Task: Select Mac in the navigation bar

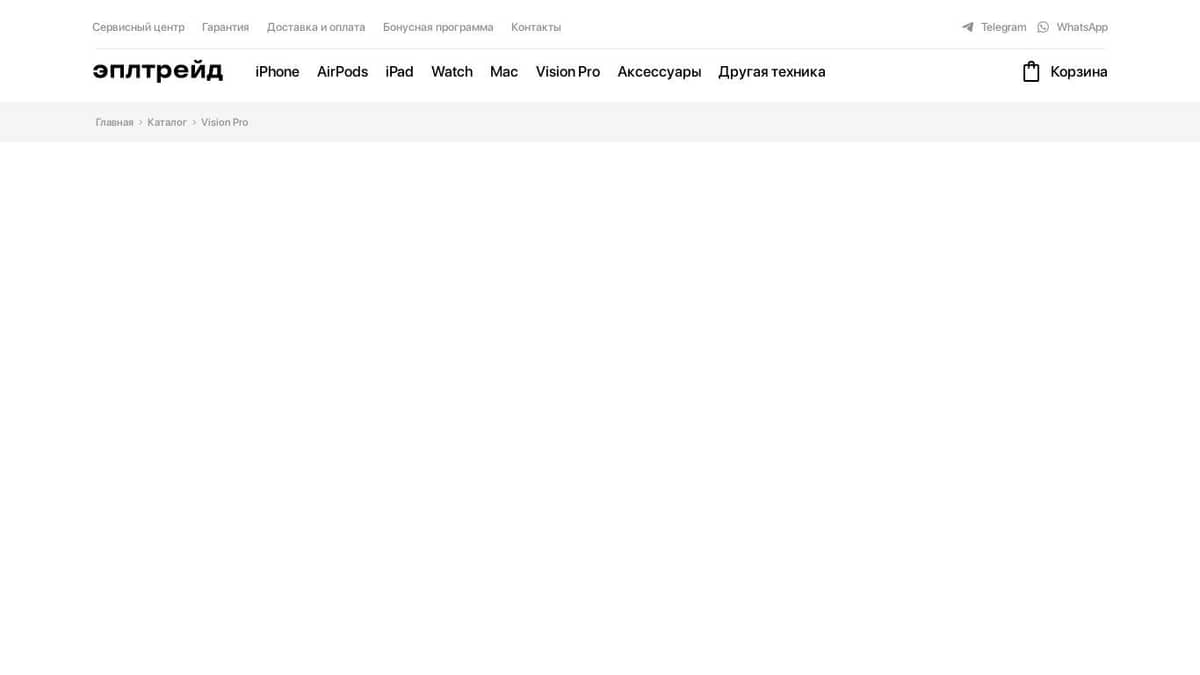Action: (x=504, y=72)
